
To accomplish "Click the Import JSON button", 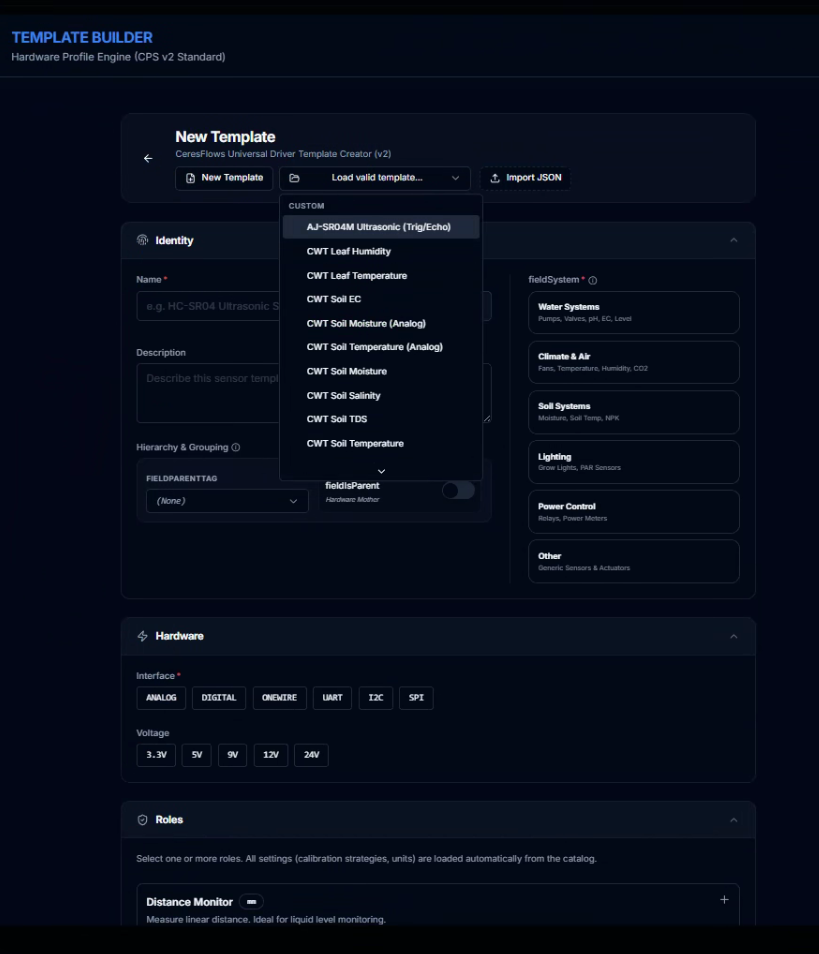I will click(526, 178).
